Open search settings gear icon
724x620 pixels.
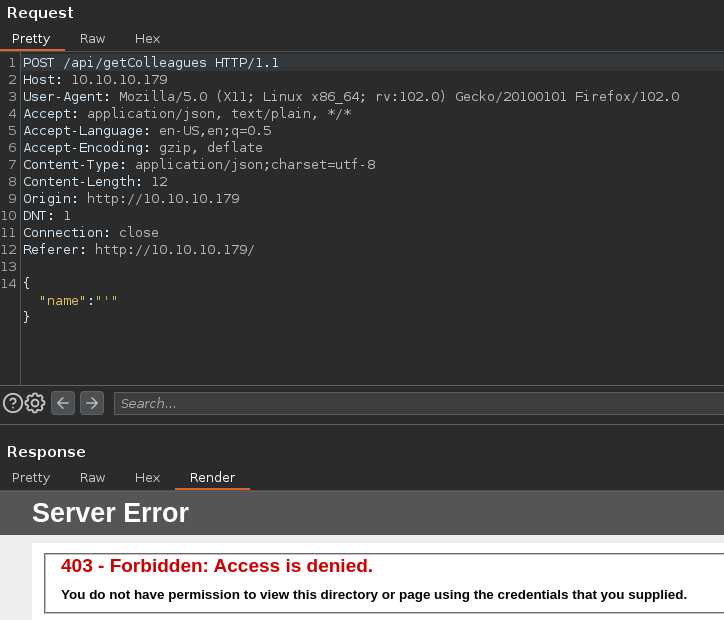coord(35,403)
